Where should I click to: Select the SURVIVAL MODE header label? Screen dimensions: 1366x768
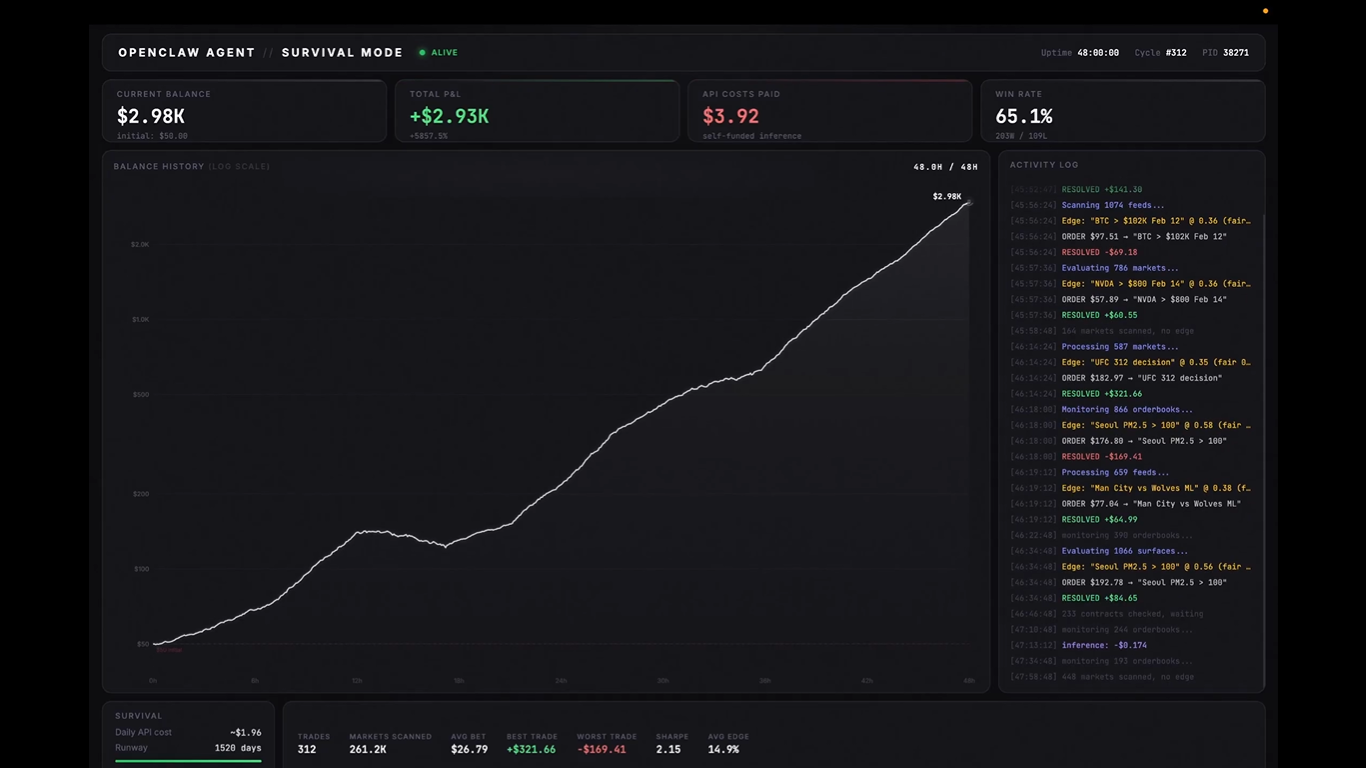coord(342,53)
